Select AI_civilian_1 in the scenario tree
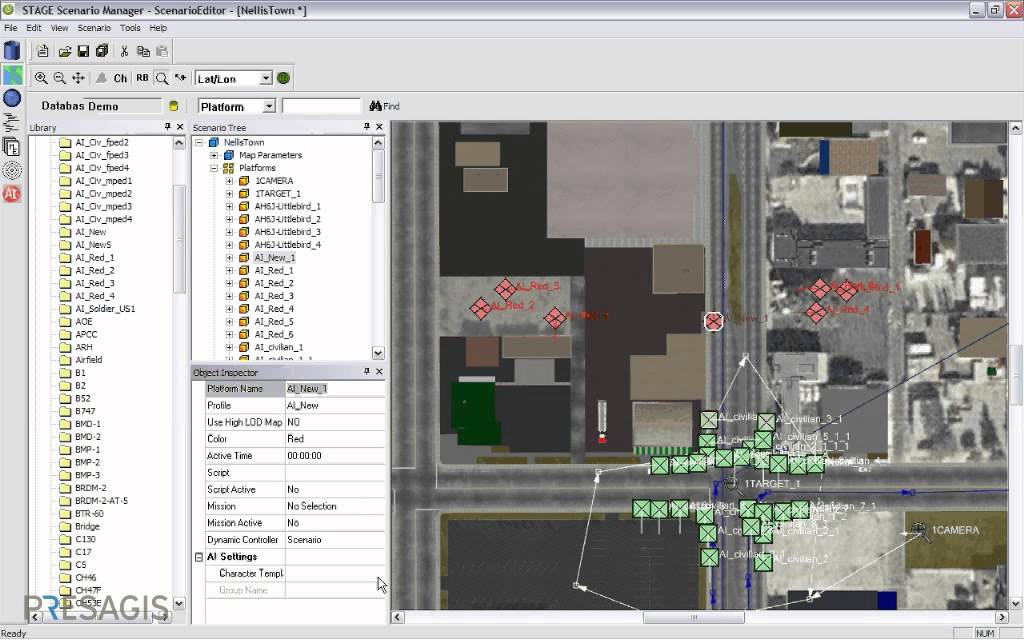Screen dimensions: 1024x640 tap(278, 347)
